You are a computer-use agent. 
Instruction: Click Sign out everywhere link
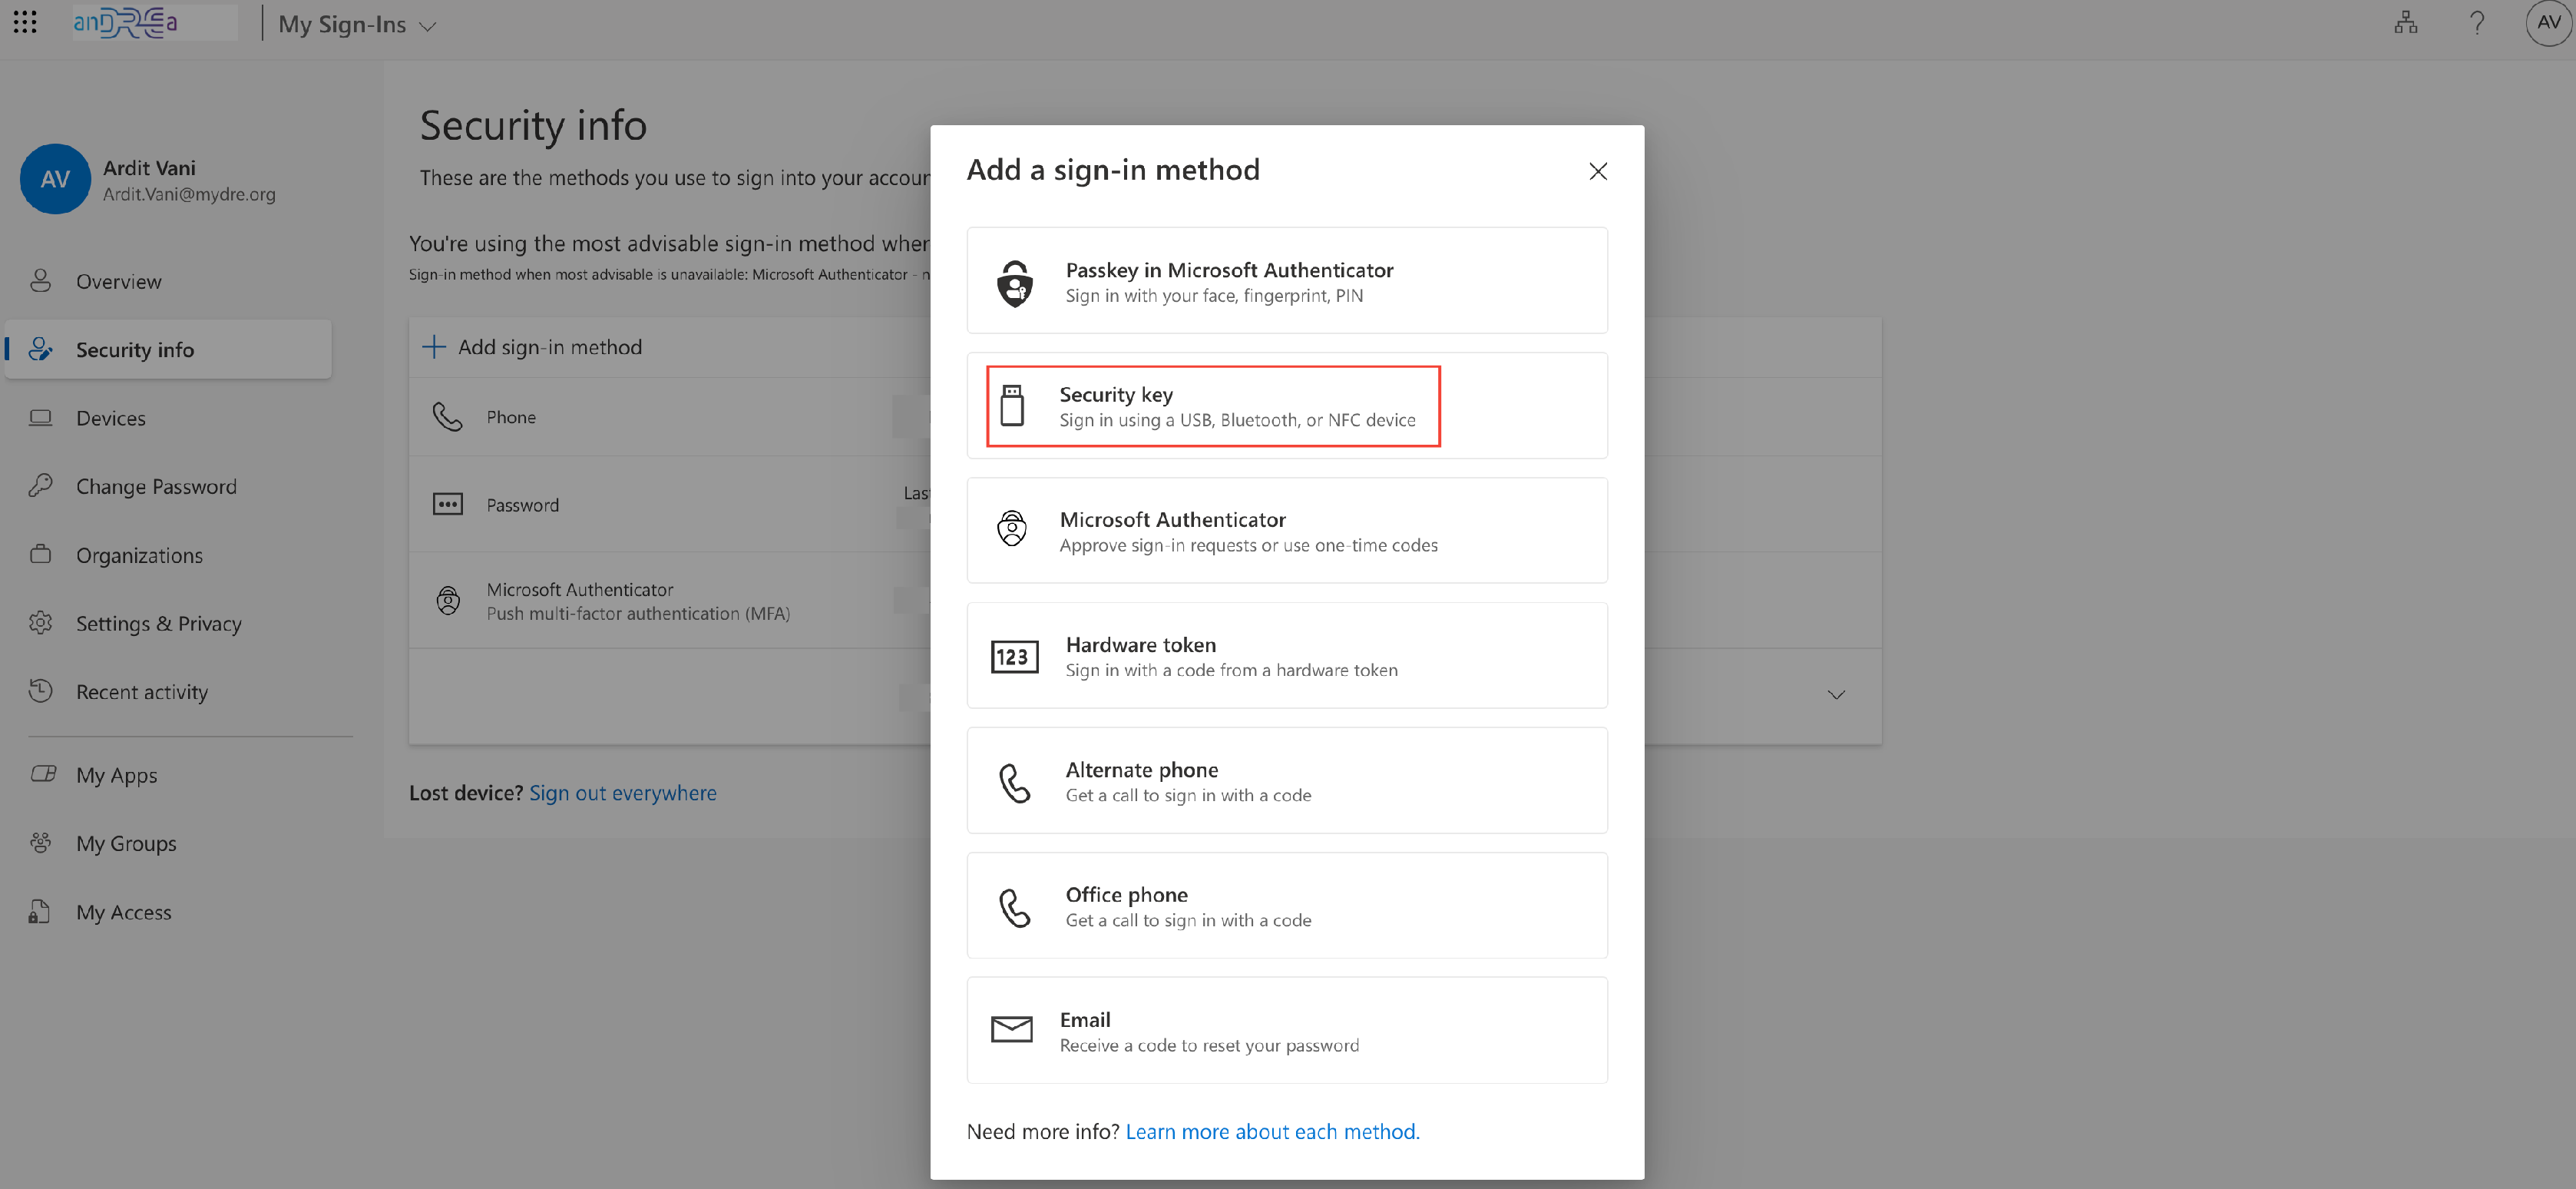(x=622, y=793)
